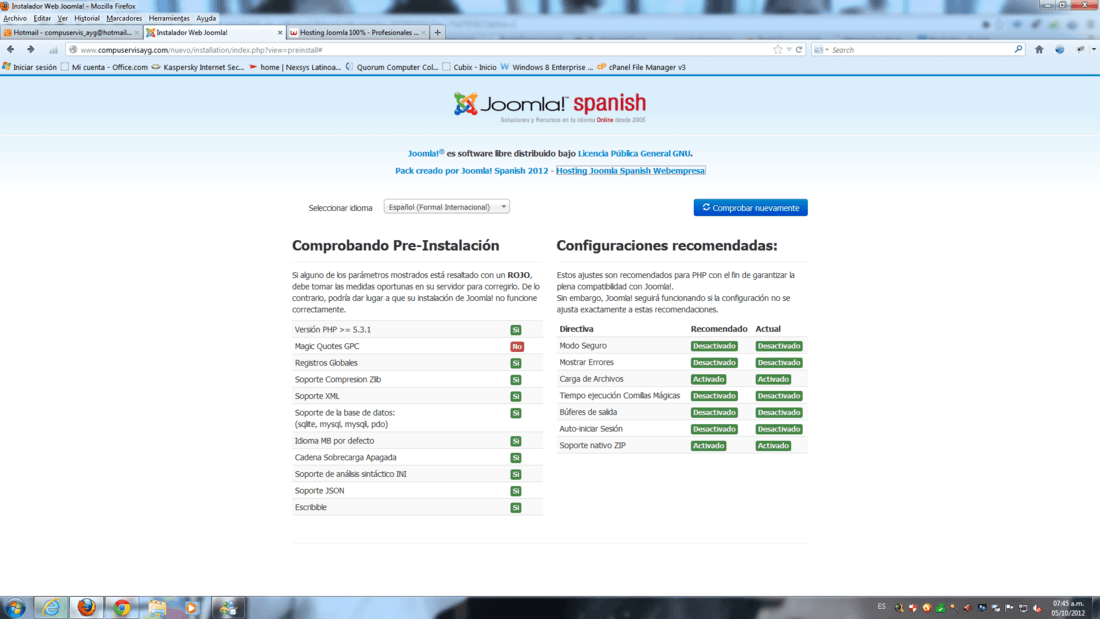Click Recomendado badge for Modo Seguro
This screenshot has height=619, width=1100.
[714, 346]
